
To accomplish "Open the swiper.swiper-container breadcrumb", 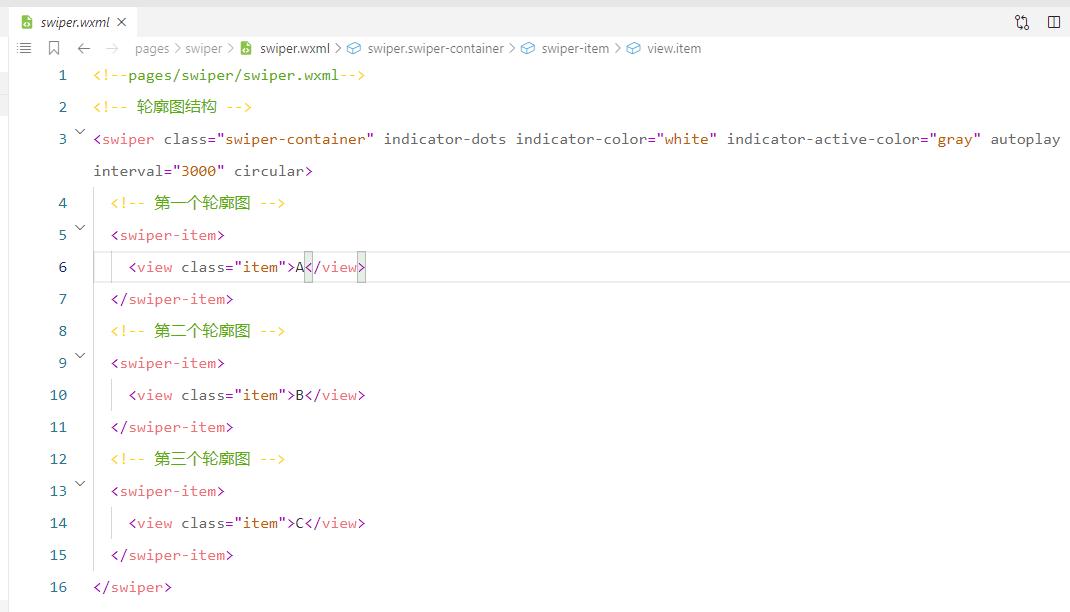I will tap(435, 48).
